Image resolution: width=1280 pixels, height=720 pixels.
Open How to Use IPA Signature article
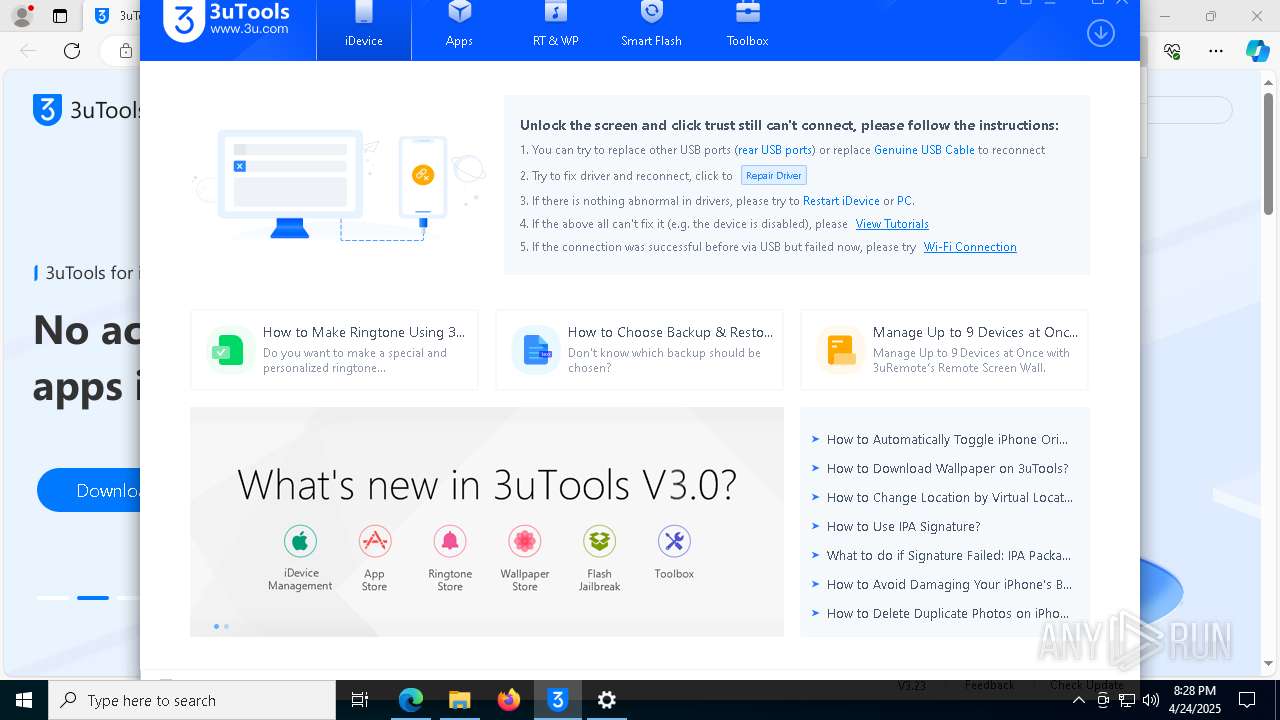click(x=903, y=526)
